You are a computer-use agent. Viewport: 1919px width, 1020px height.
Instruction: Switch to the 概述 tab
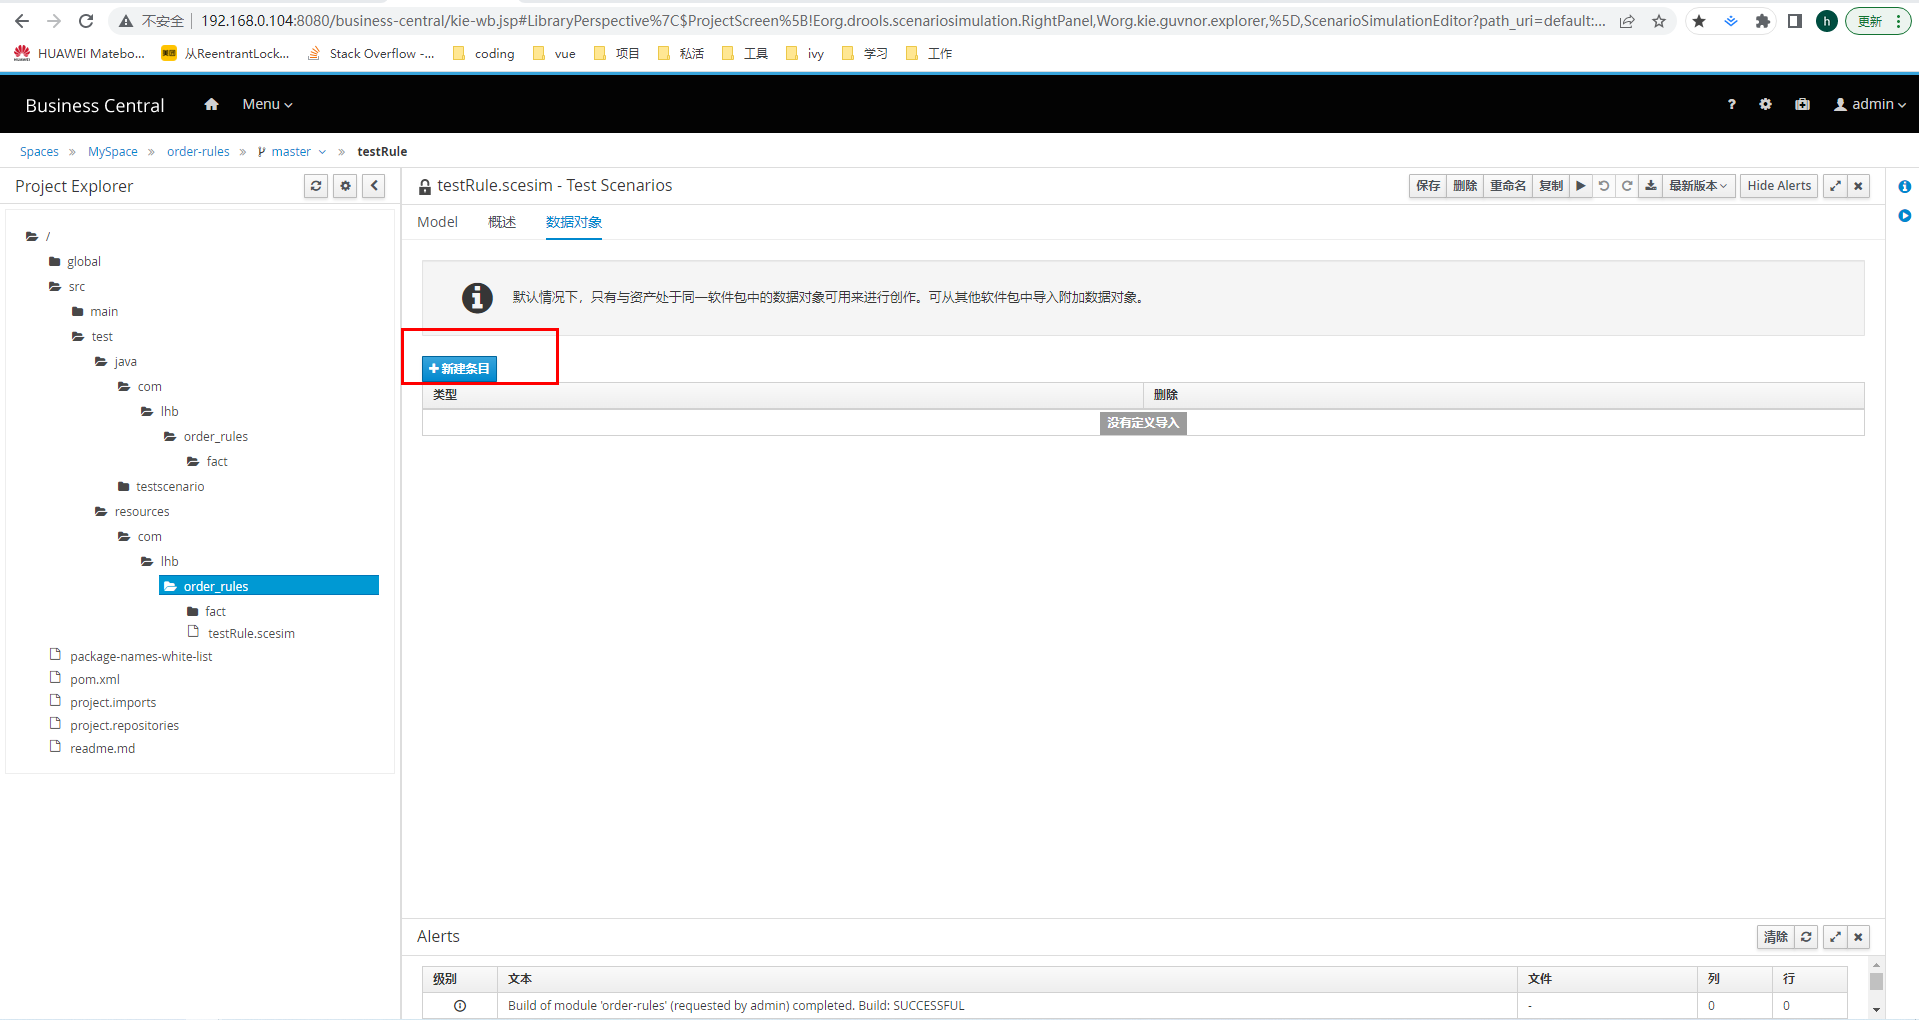tap(502, 222)
